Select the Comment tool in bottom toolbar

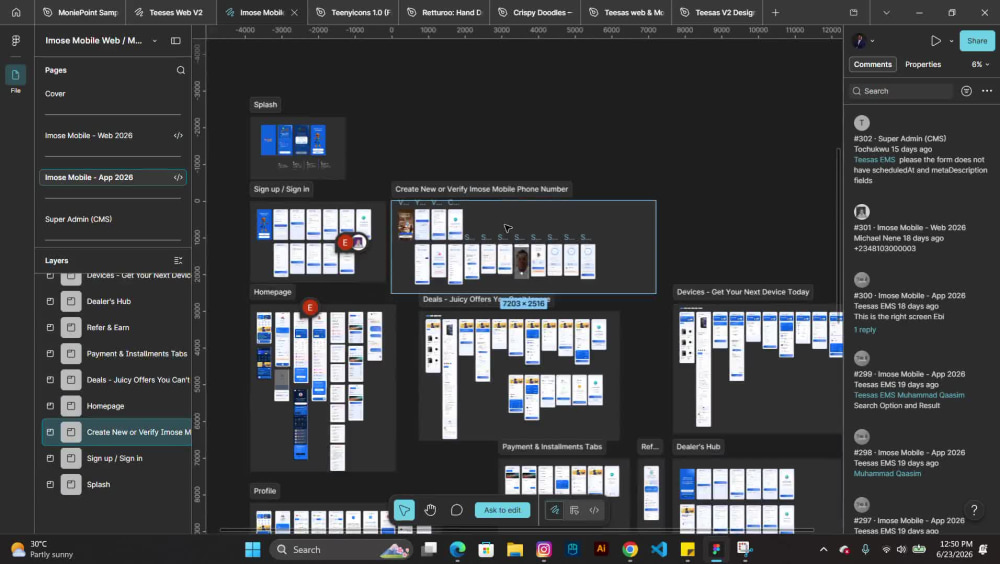tap(457, 510)
